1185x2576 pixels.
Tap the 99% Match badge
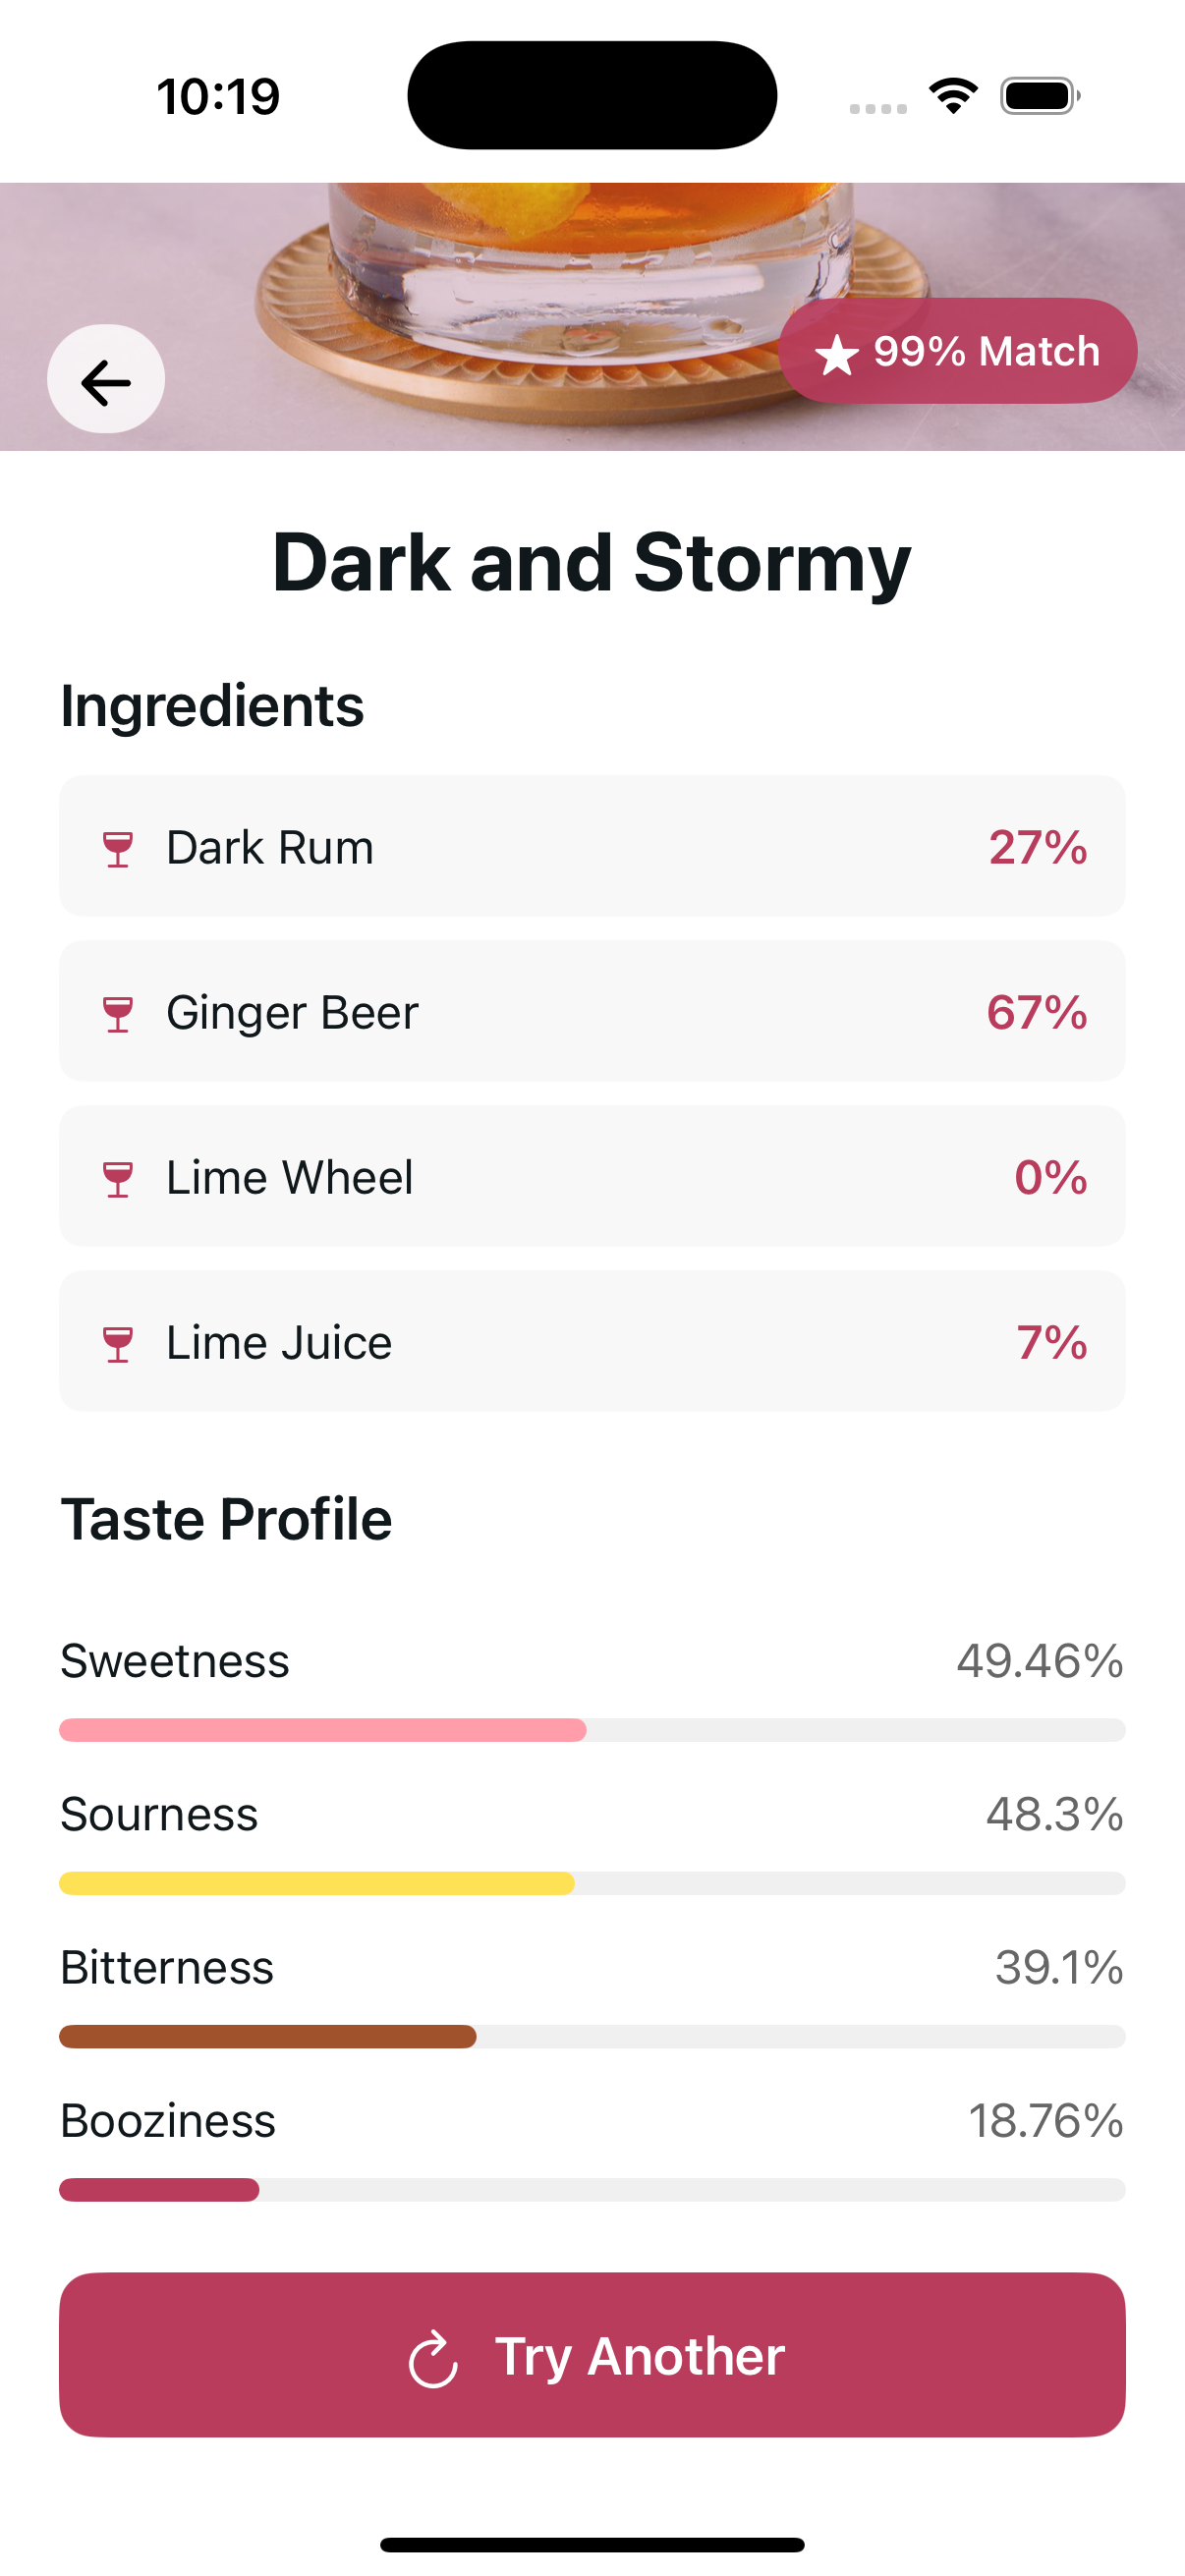(958, 351)
